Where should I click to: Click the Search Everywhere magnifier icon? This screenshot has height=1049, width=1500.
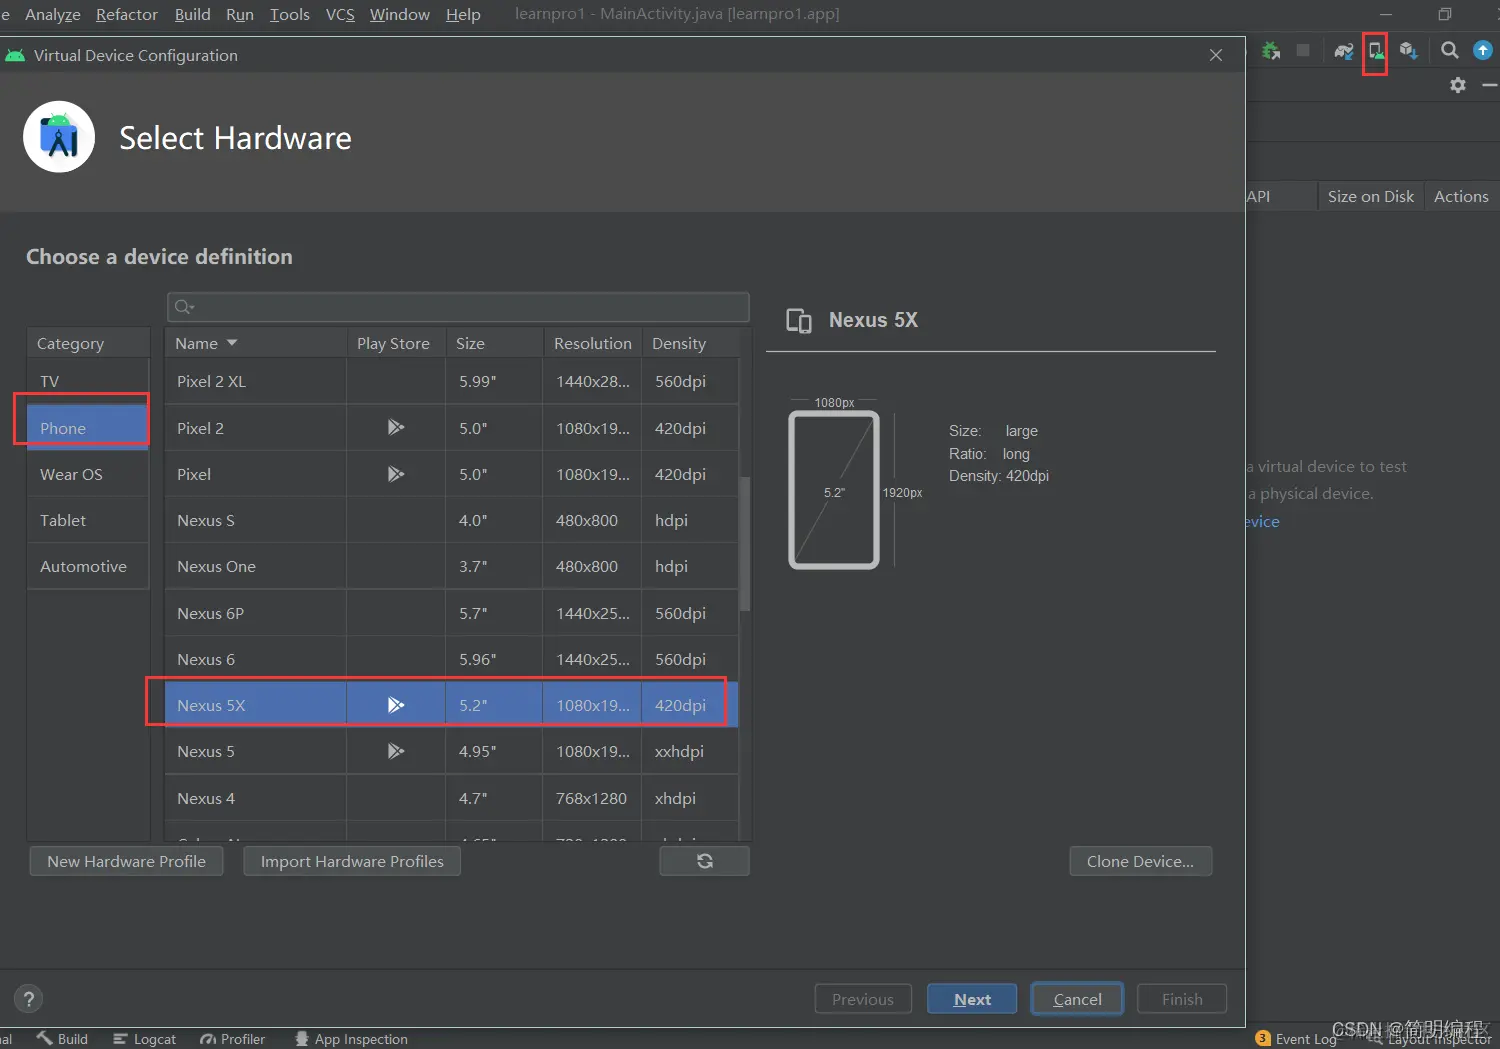click(1449, 51)
